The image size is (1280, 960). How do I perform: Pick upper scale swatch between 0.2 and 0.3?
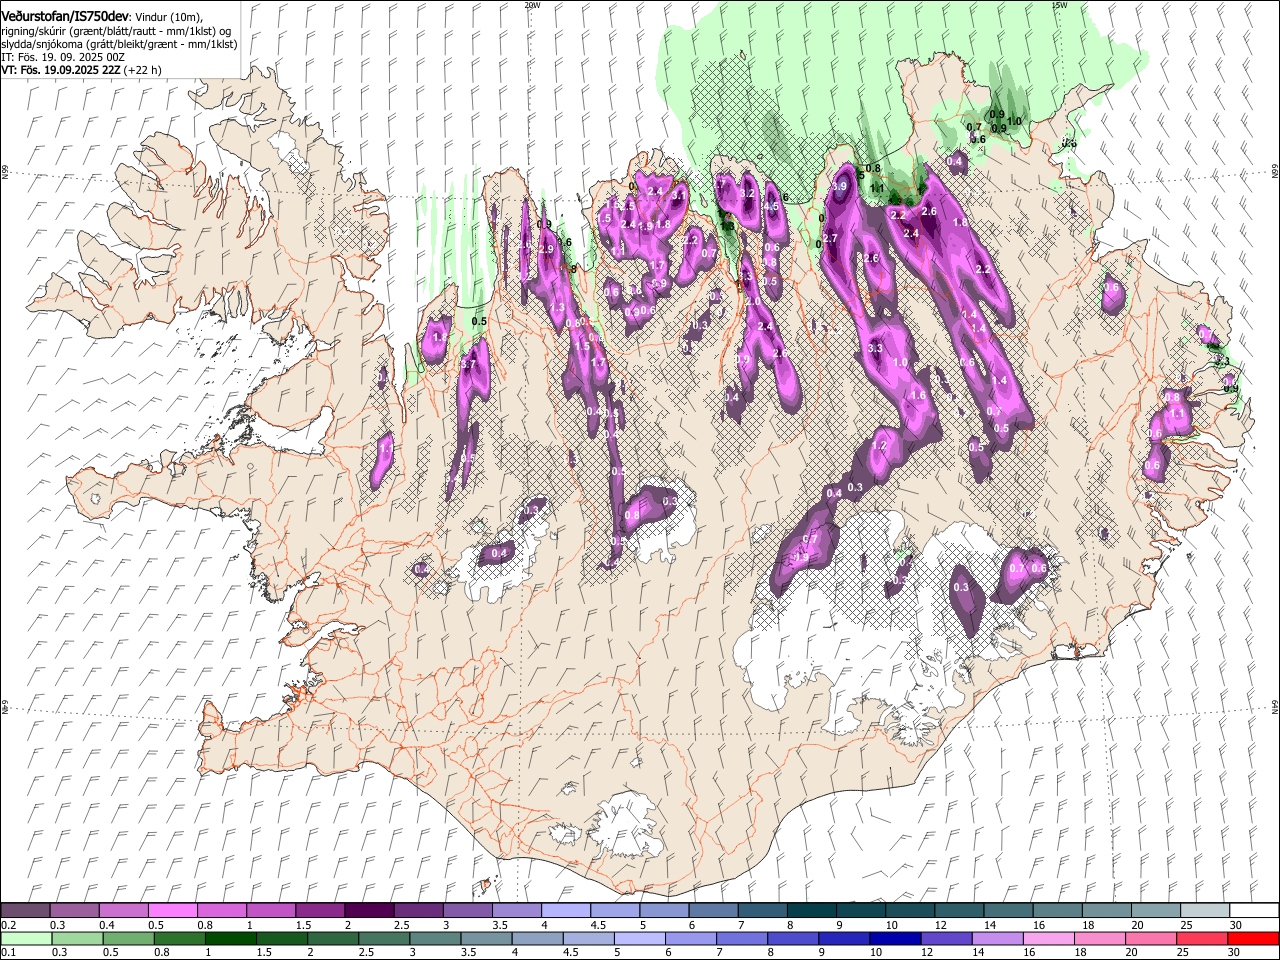26,911
